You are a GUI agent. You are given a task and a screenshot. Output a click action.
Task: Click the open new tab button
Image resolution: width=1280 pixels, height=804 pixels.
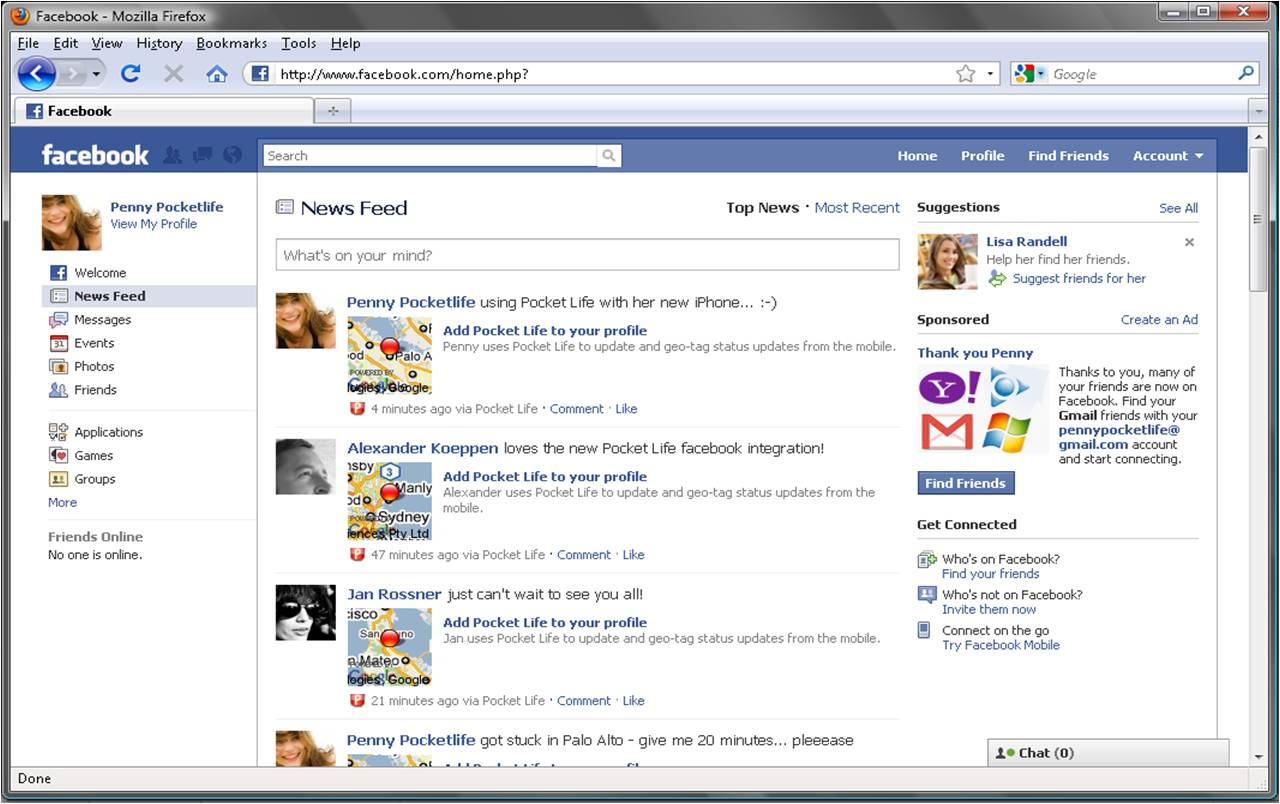click(x=333, y=111)
